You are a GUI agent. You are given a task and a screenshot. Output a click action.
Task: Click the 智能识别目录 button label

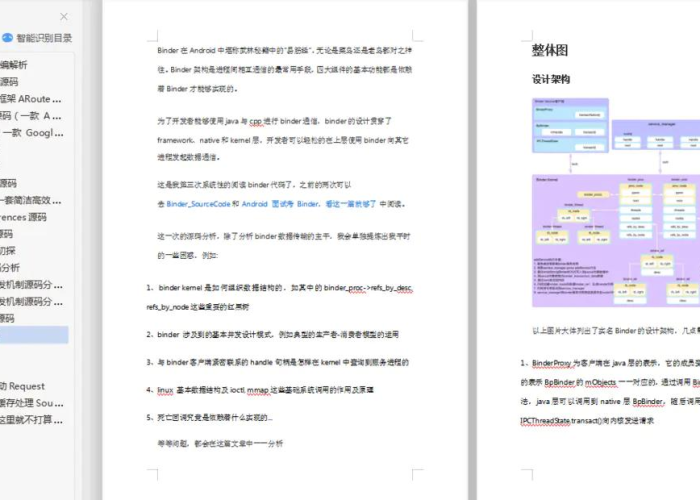click(44, 38)
